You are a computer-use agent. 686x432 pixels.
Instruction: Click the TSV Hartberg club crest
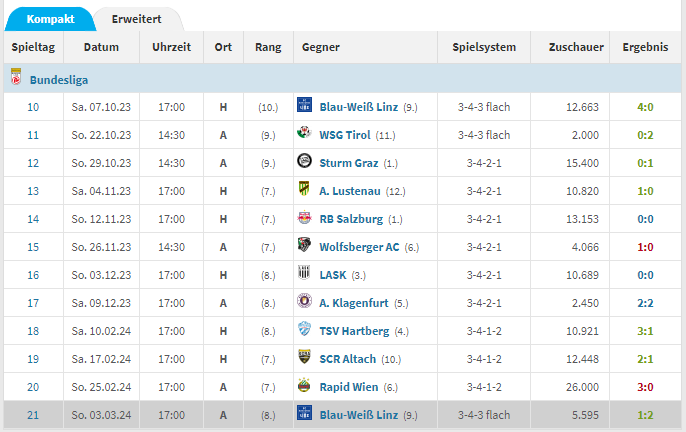[x=305, y=329]
